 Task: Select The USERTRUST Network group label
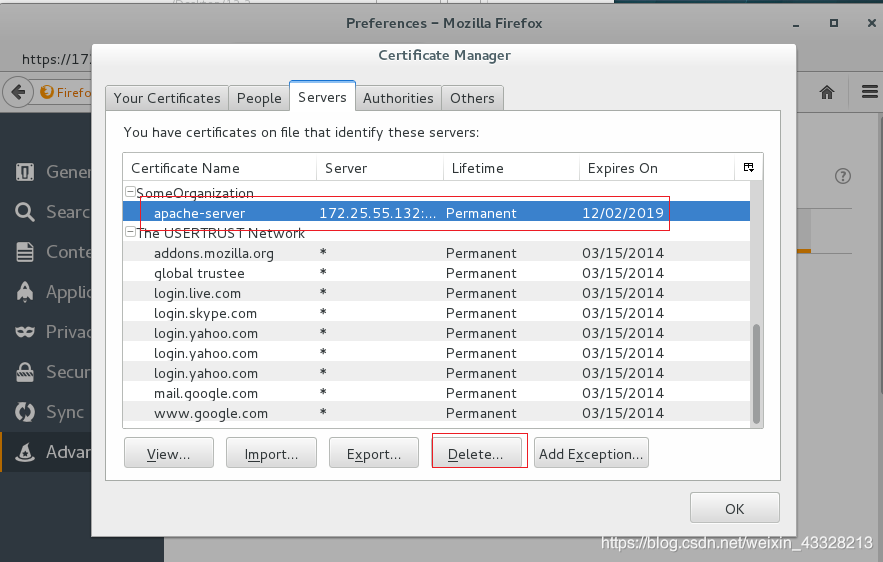tap(221, 233)
